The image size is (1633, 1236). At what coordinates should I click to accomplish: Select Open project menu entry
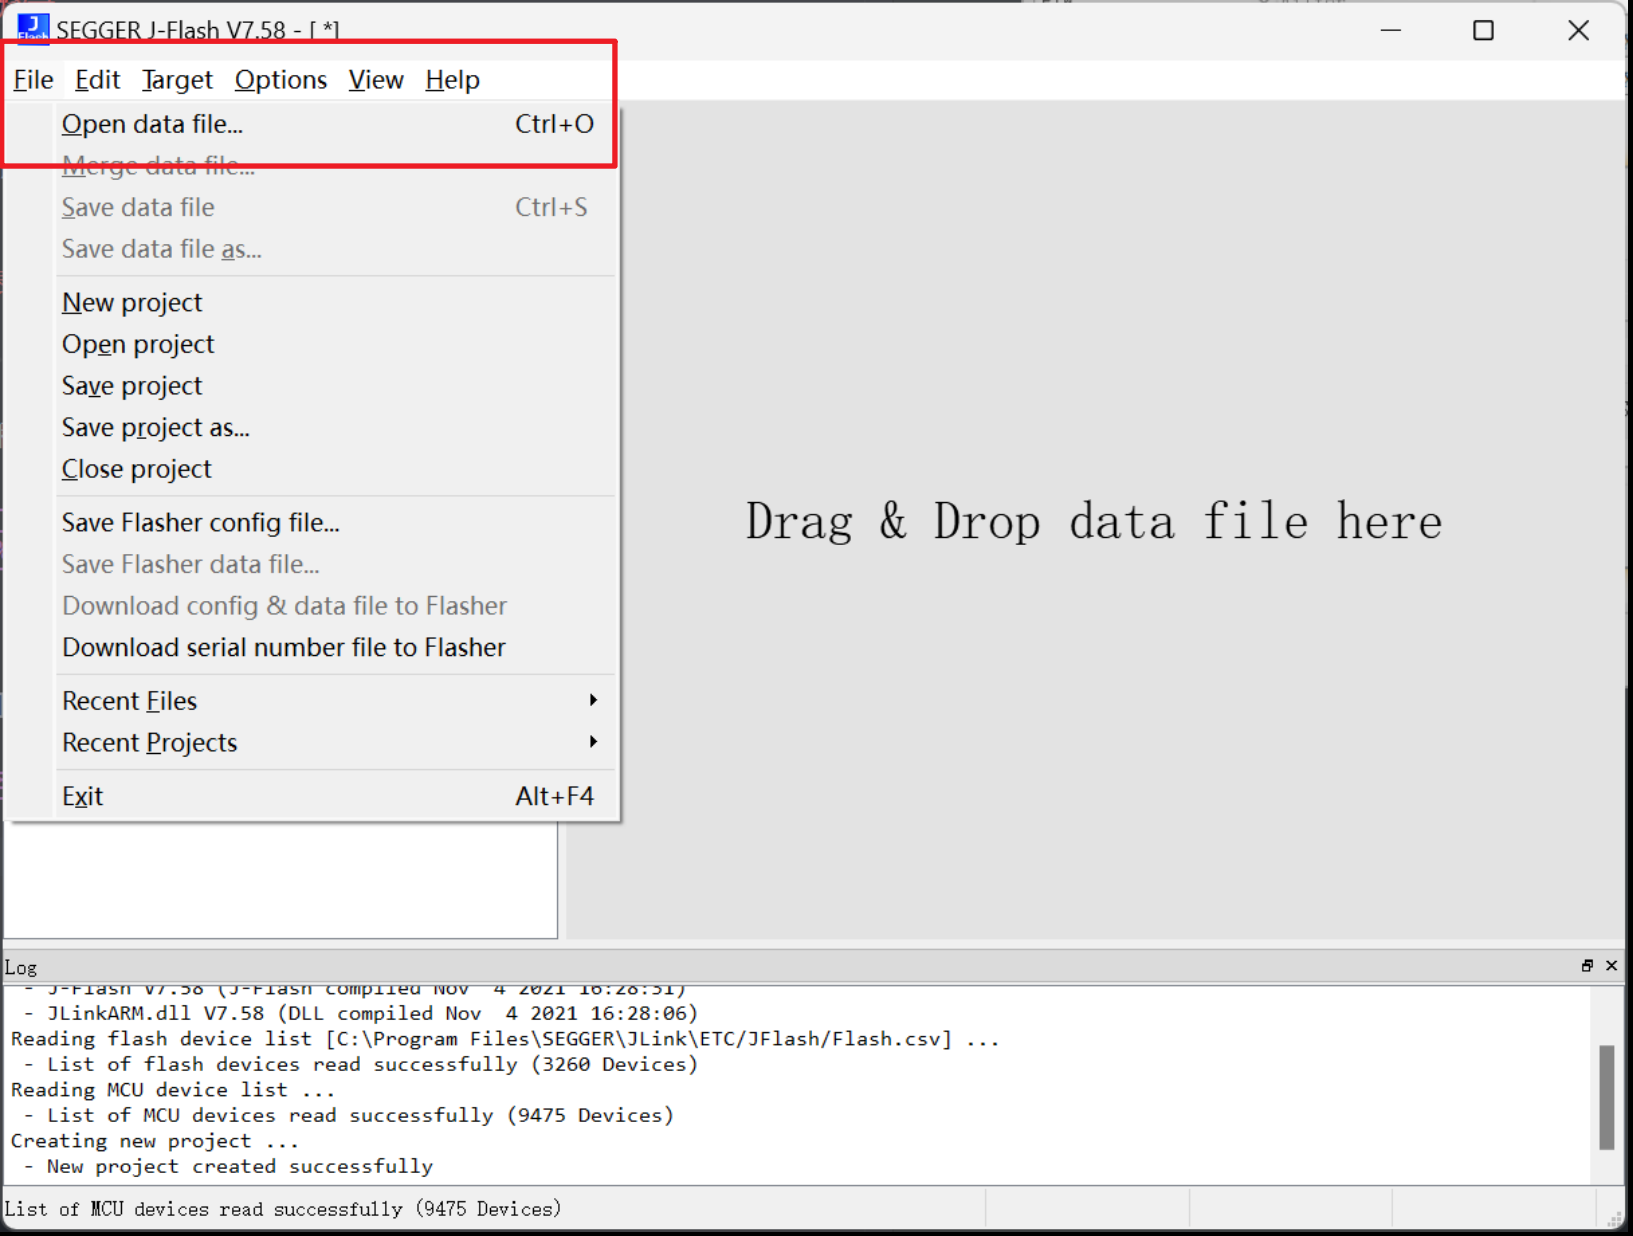tap(138, 345)
